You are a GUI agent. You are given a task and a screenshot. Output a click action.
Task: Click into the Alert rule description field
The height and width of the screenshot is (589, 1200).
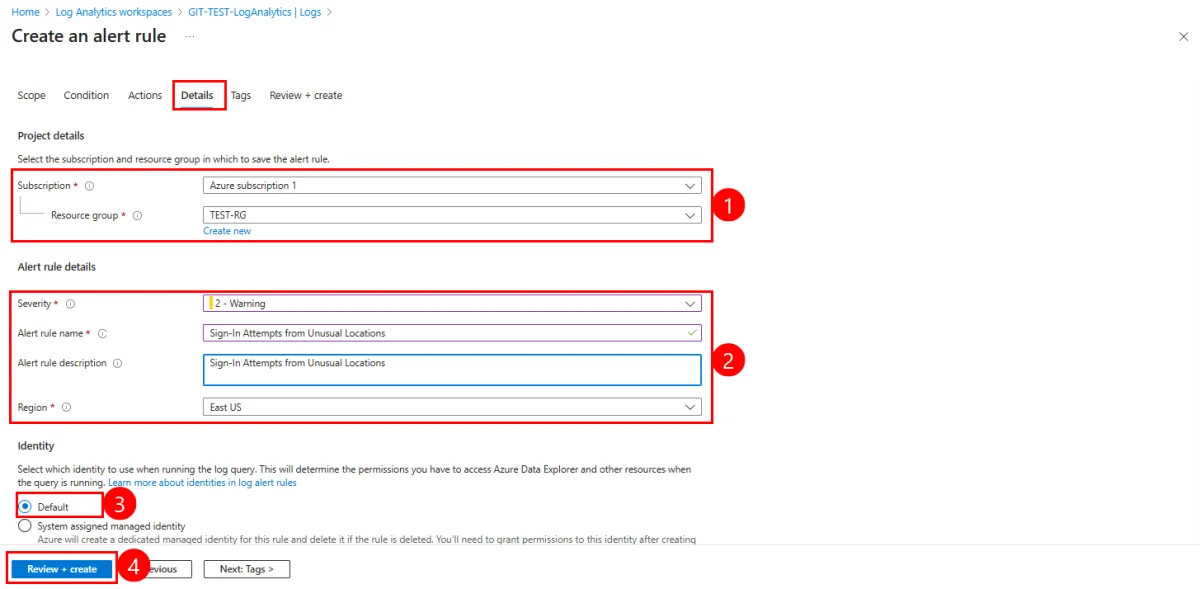[451, 370]
